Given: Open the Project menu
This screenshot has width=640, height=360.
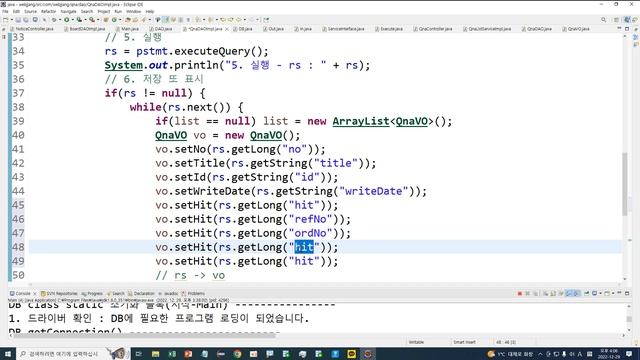Looking at the screenshot, I should coord(104,11).
